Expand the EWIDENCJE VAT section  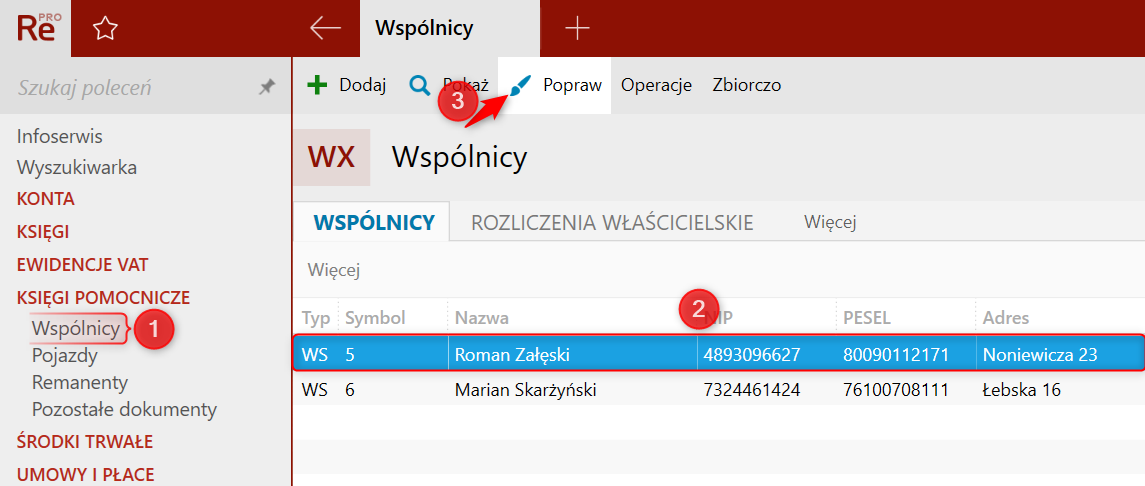pos(77,264)
